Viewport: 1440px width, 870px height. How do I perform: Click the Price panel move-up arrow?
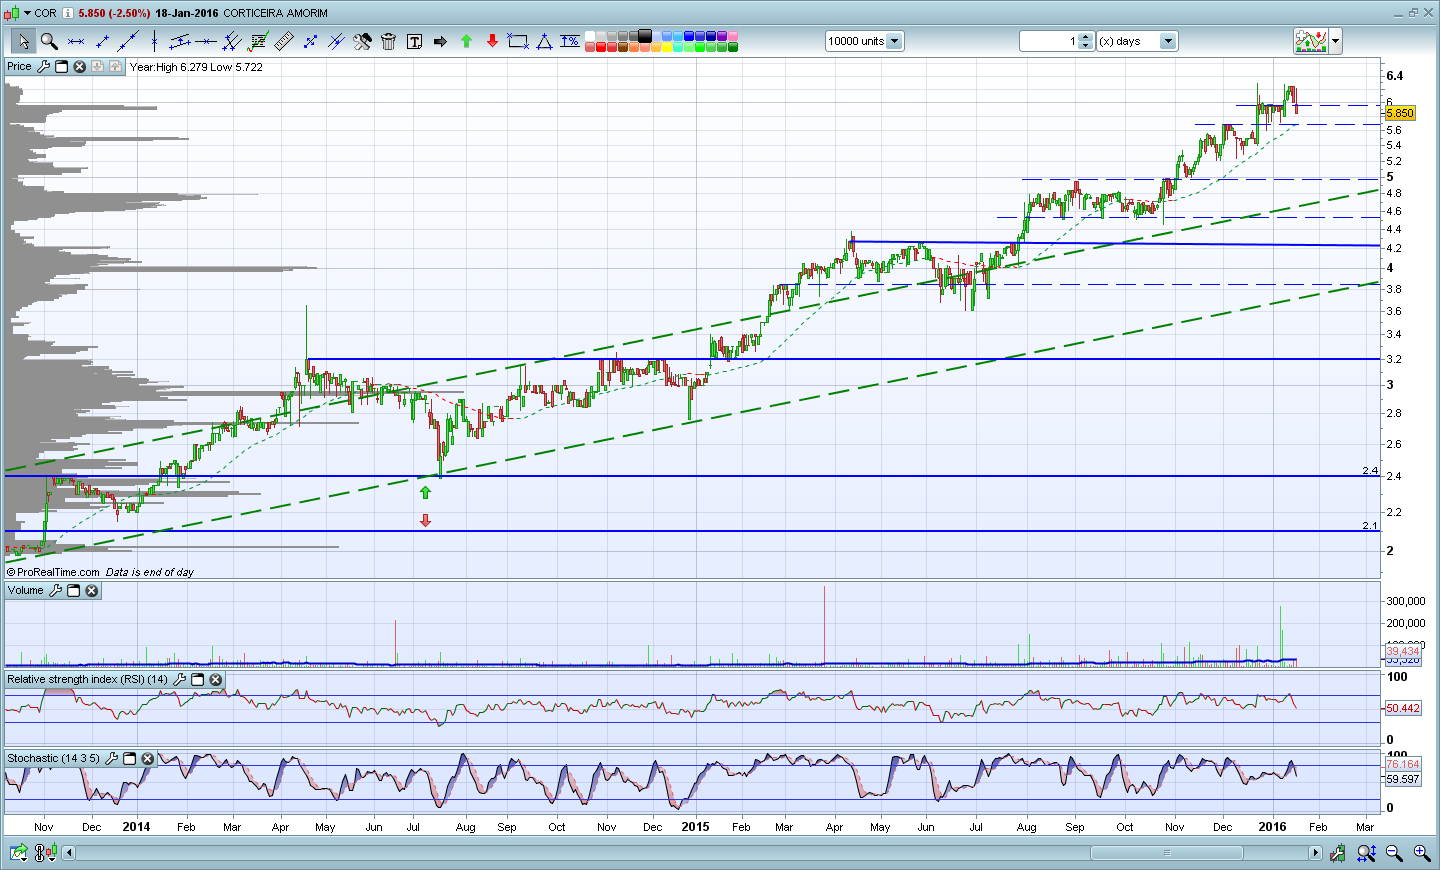click(x=115, y=66)
